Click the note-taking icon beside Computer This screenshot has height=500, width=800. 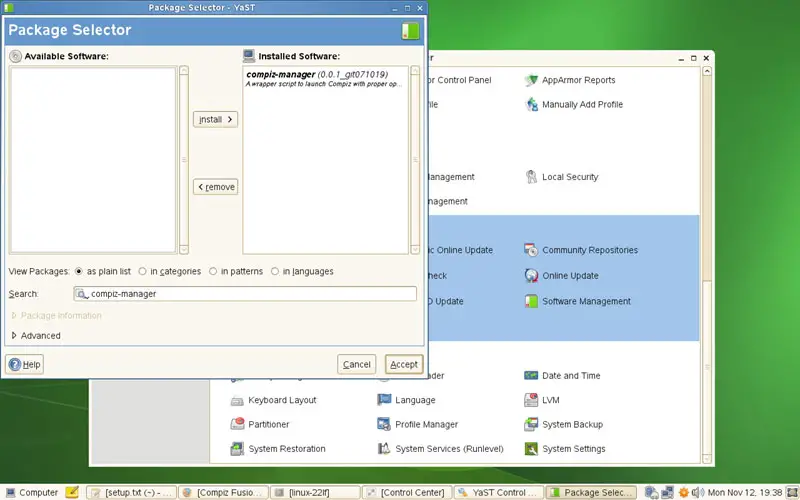click(72, 492)
